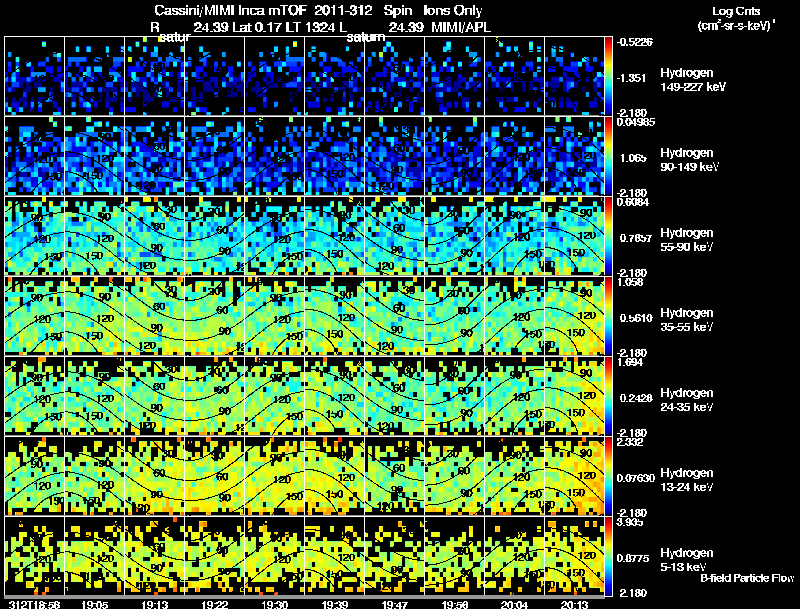Click the 0.07630 scale value
This screenshot has height=609, width=800.
pos(636,478)
